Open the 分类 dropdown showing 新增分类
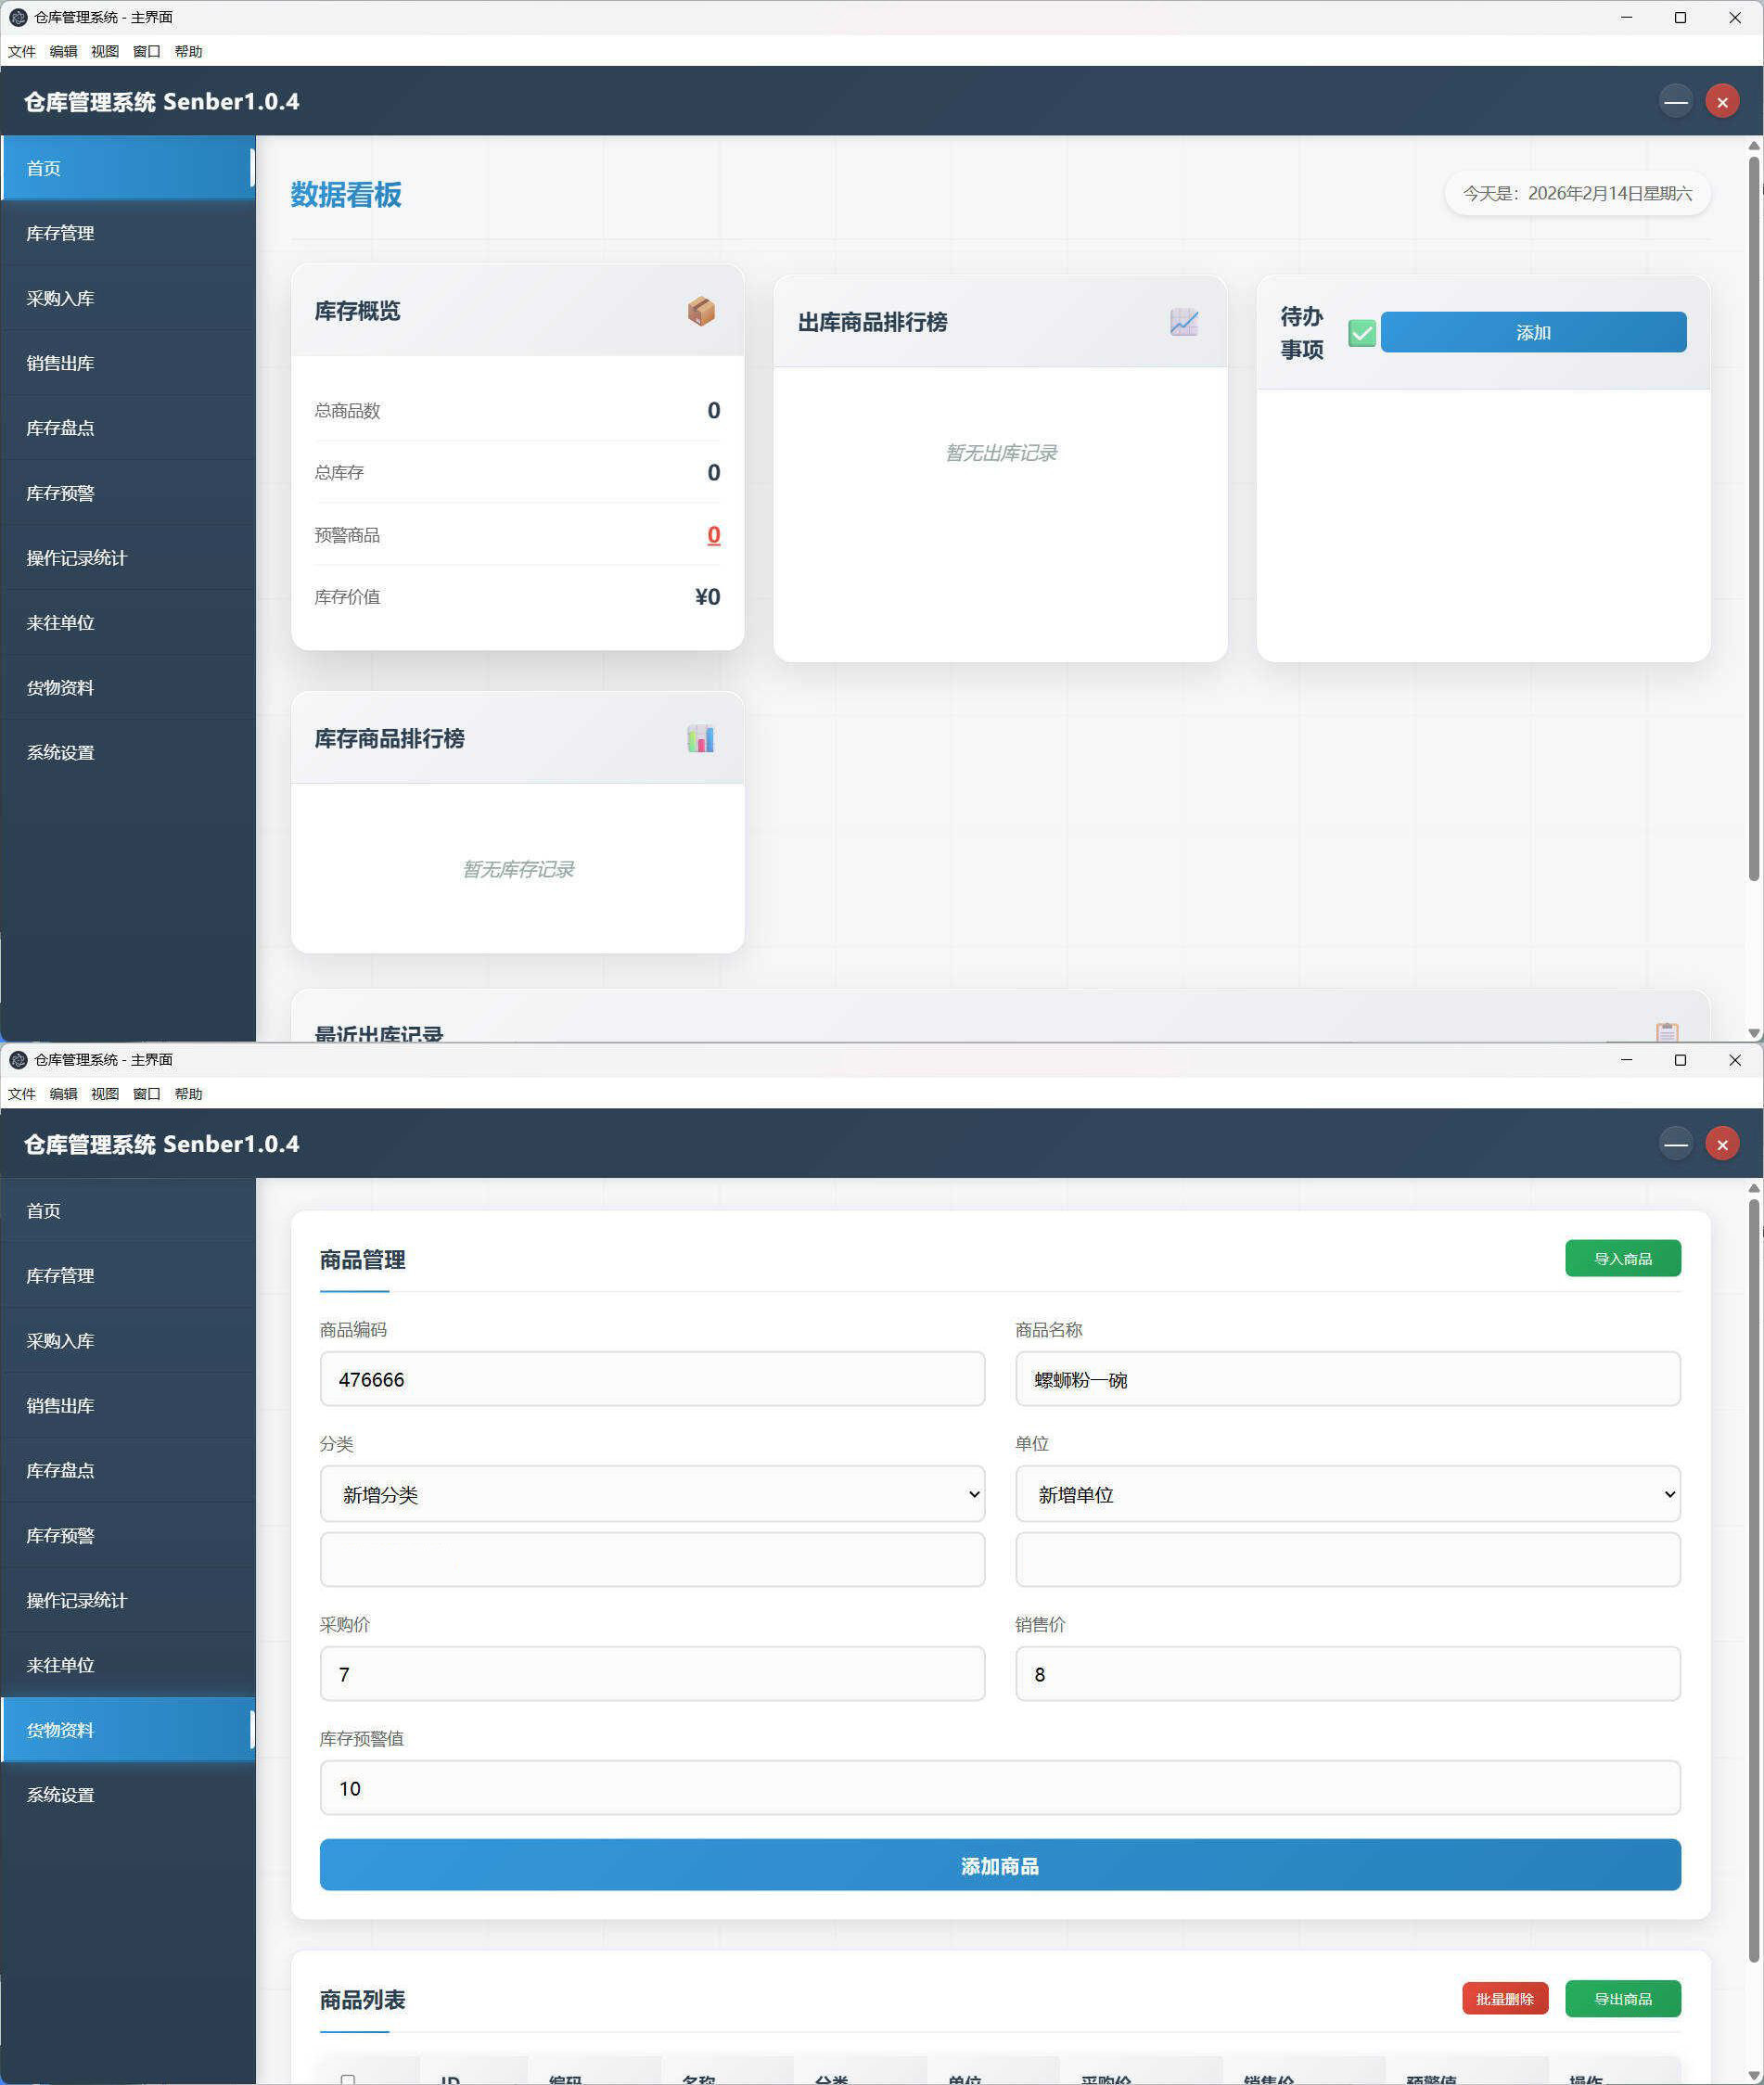Image resolution: width=1764 pixels, height=2085 pixels. pyautogui.click(x=651, y=1494)
